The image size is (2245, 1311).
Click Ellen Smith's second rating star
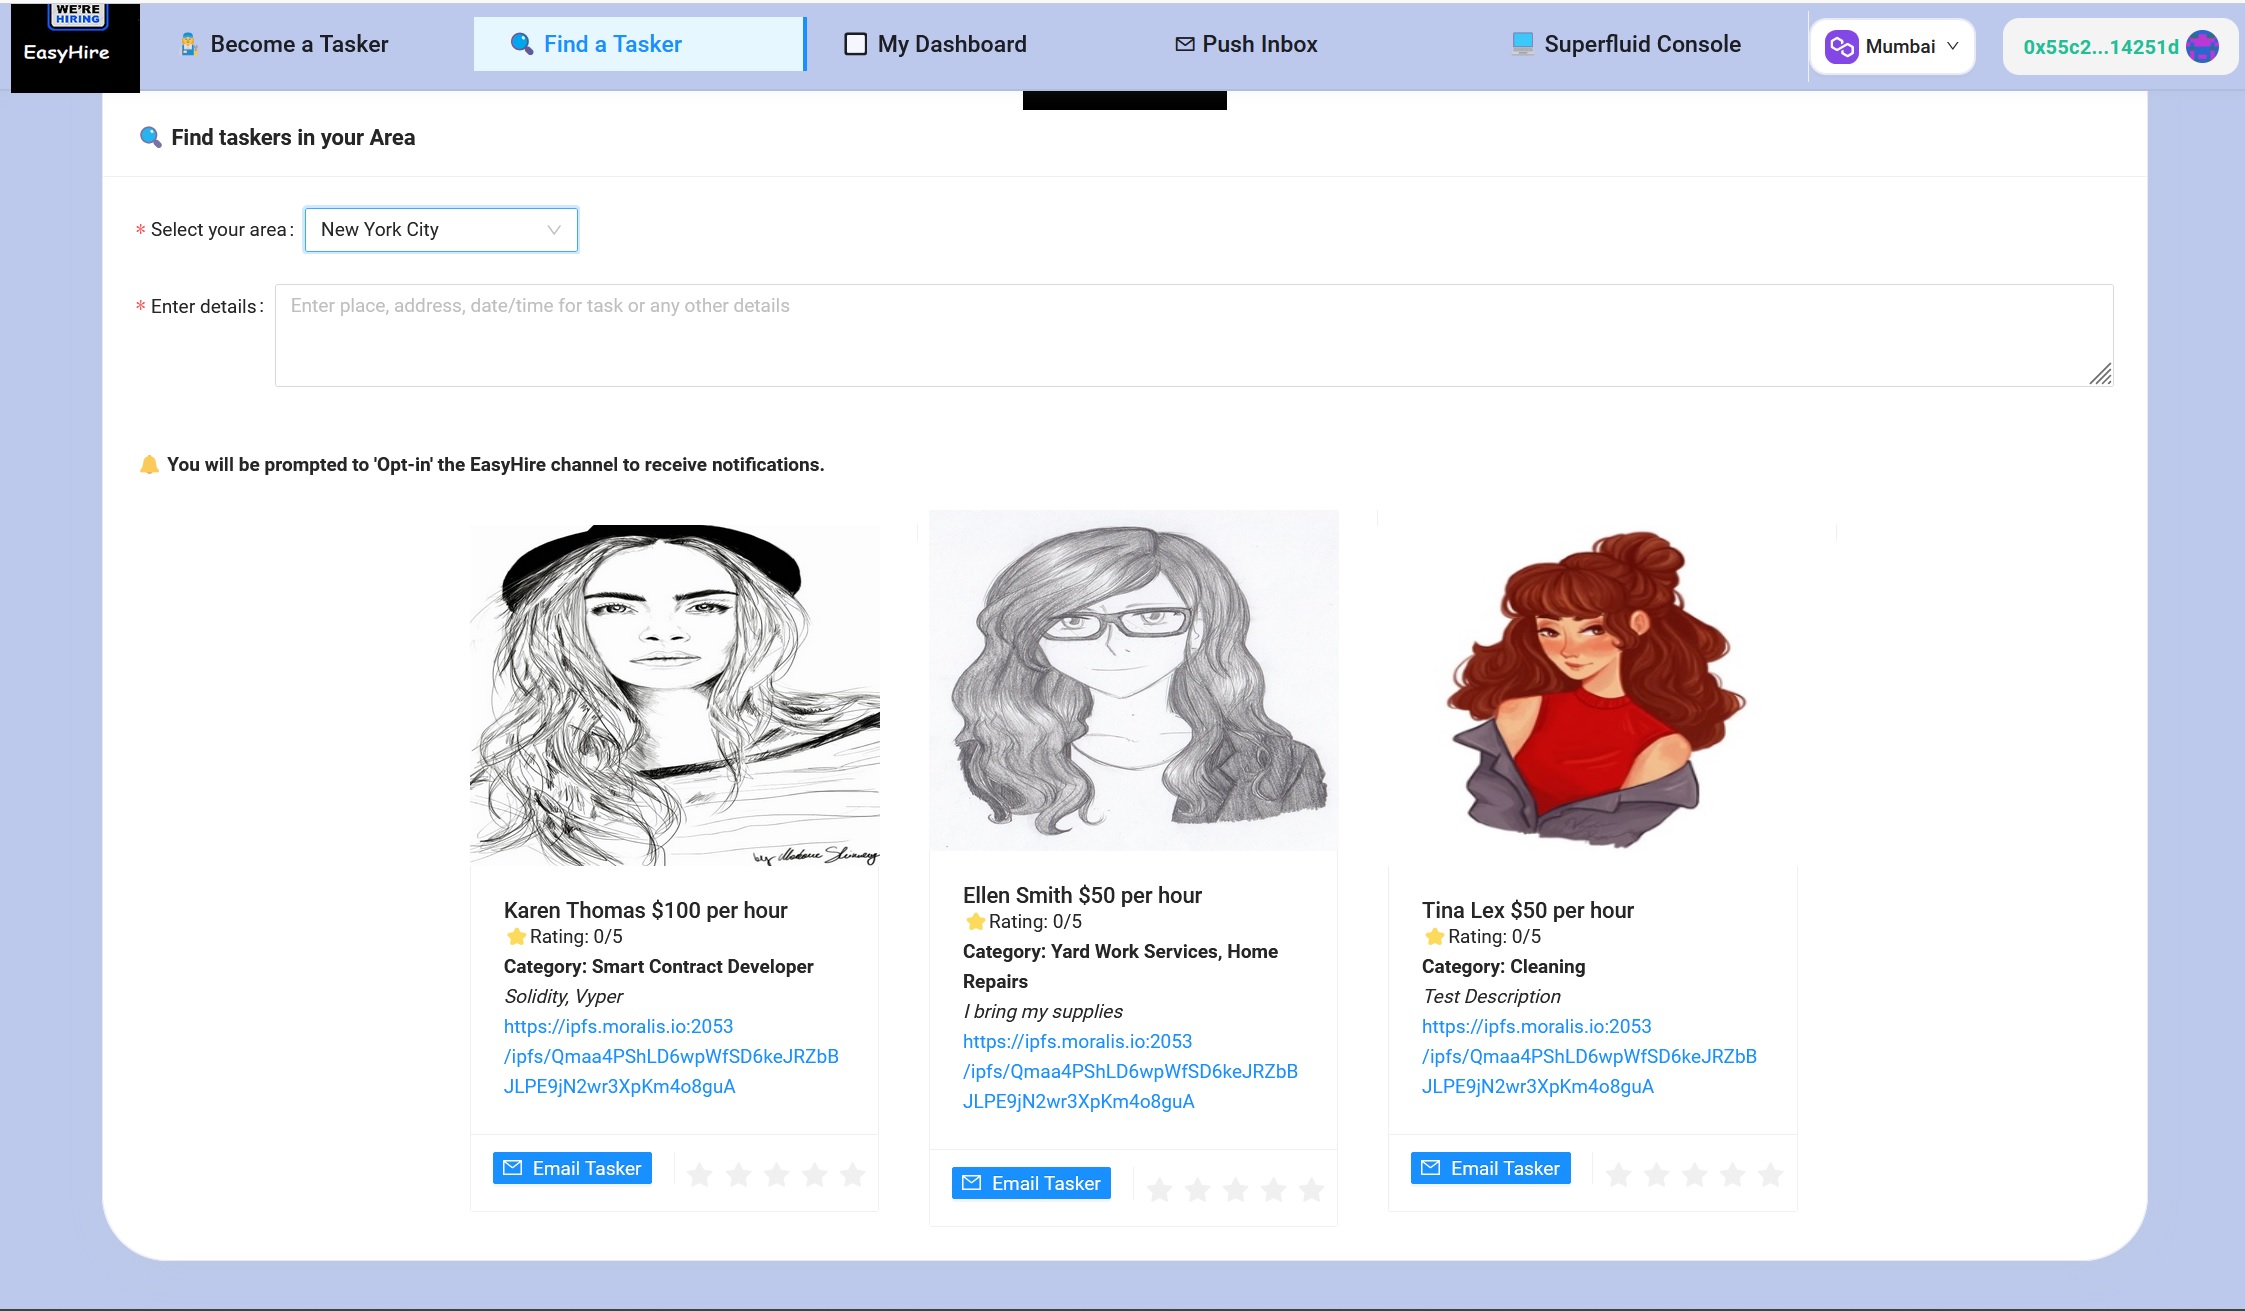click(1197, 1189)
